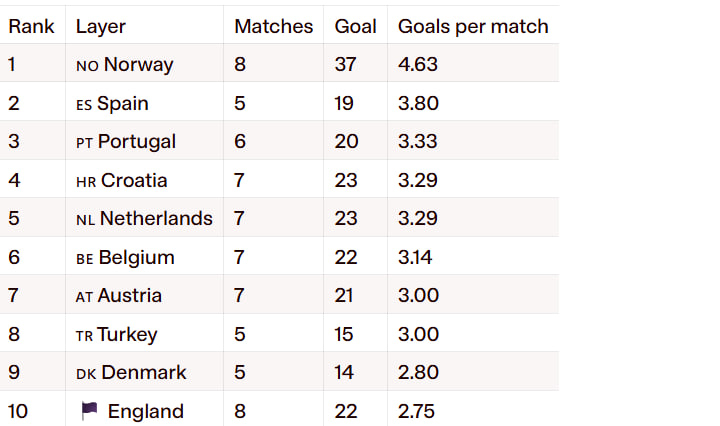Click the TR country code badge
The height and width of the screenshot is (426, 720).
pyautogui.click(x=85, y=335)
